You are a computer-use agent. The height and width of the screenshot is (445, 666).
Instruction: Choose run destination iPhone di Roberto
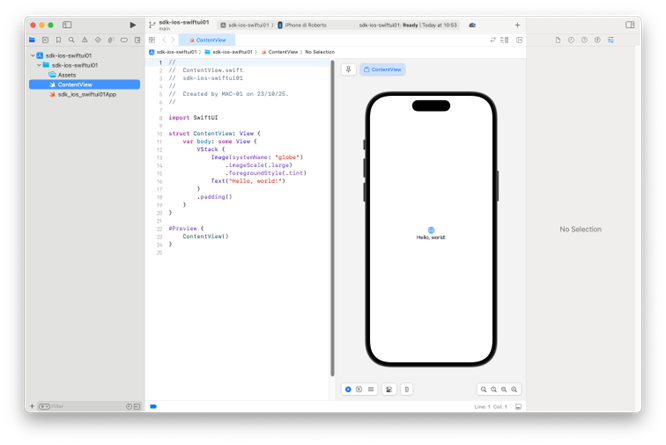tap(302, 25)
